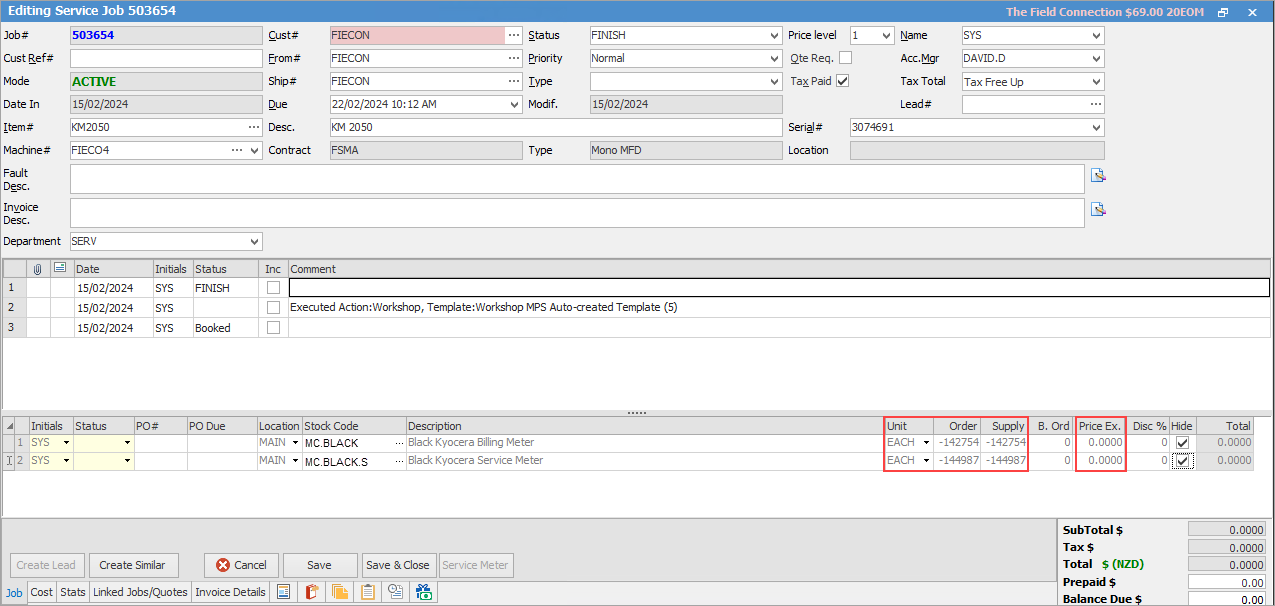Open the Linked Jobs/Quotes tab
The width and height of the screenshot is (1275, 606).
(x=140, y=592)
